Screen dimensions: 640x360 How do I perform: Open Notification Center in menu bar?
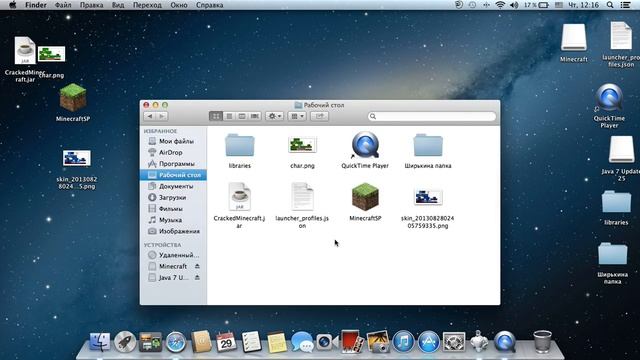tap(625, 5)
